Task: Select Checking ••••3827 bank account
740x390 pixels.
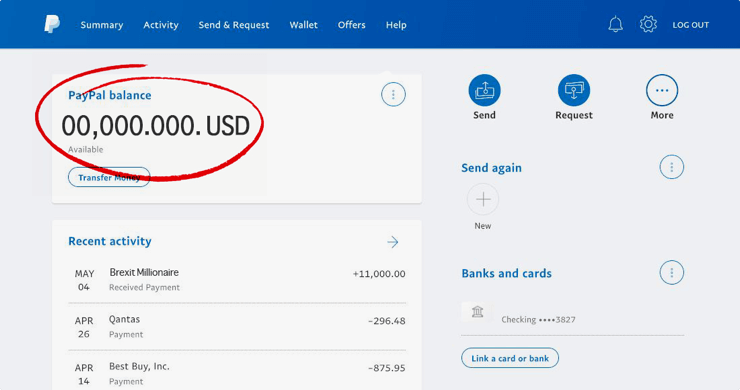Action: tap(538, 320)
